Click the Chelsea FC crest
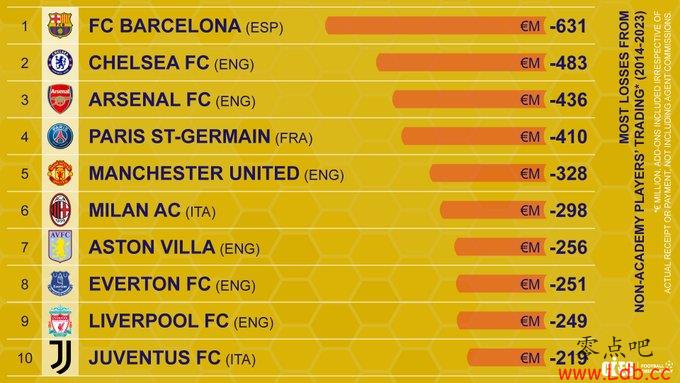Viewport: 680px width, 383px height. pos(60,62)
